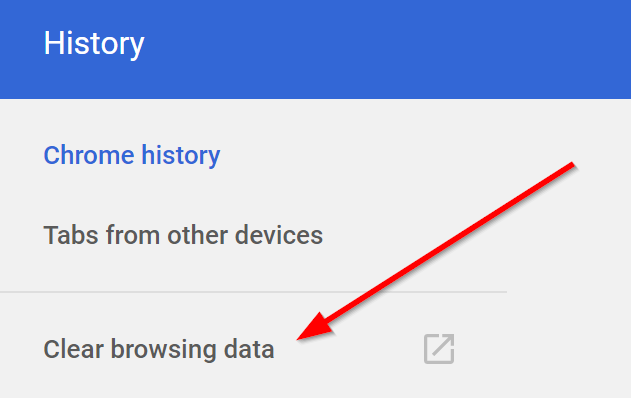Click the red arrow pointing at Clear browsing data

435,251
